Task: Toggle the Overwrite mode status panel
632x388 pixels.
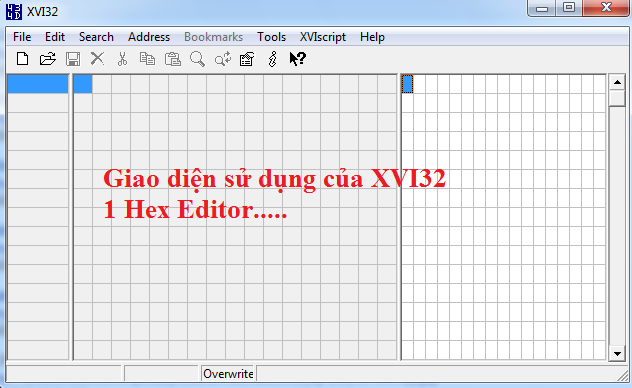Action: [228, 374]
